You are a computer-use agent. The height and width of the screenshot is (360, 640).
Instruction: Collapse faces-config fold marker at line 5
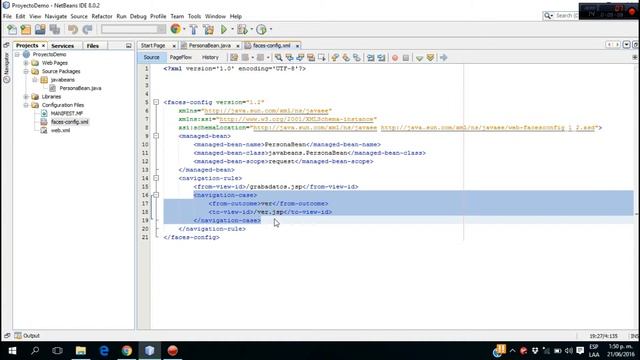click(156, 102)
